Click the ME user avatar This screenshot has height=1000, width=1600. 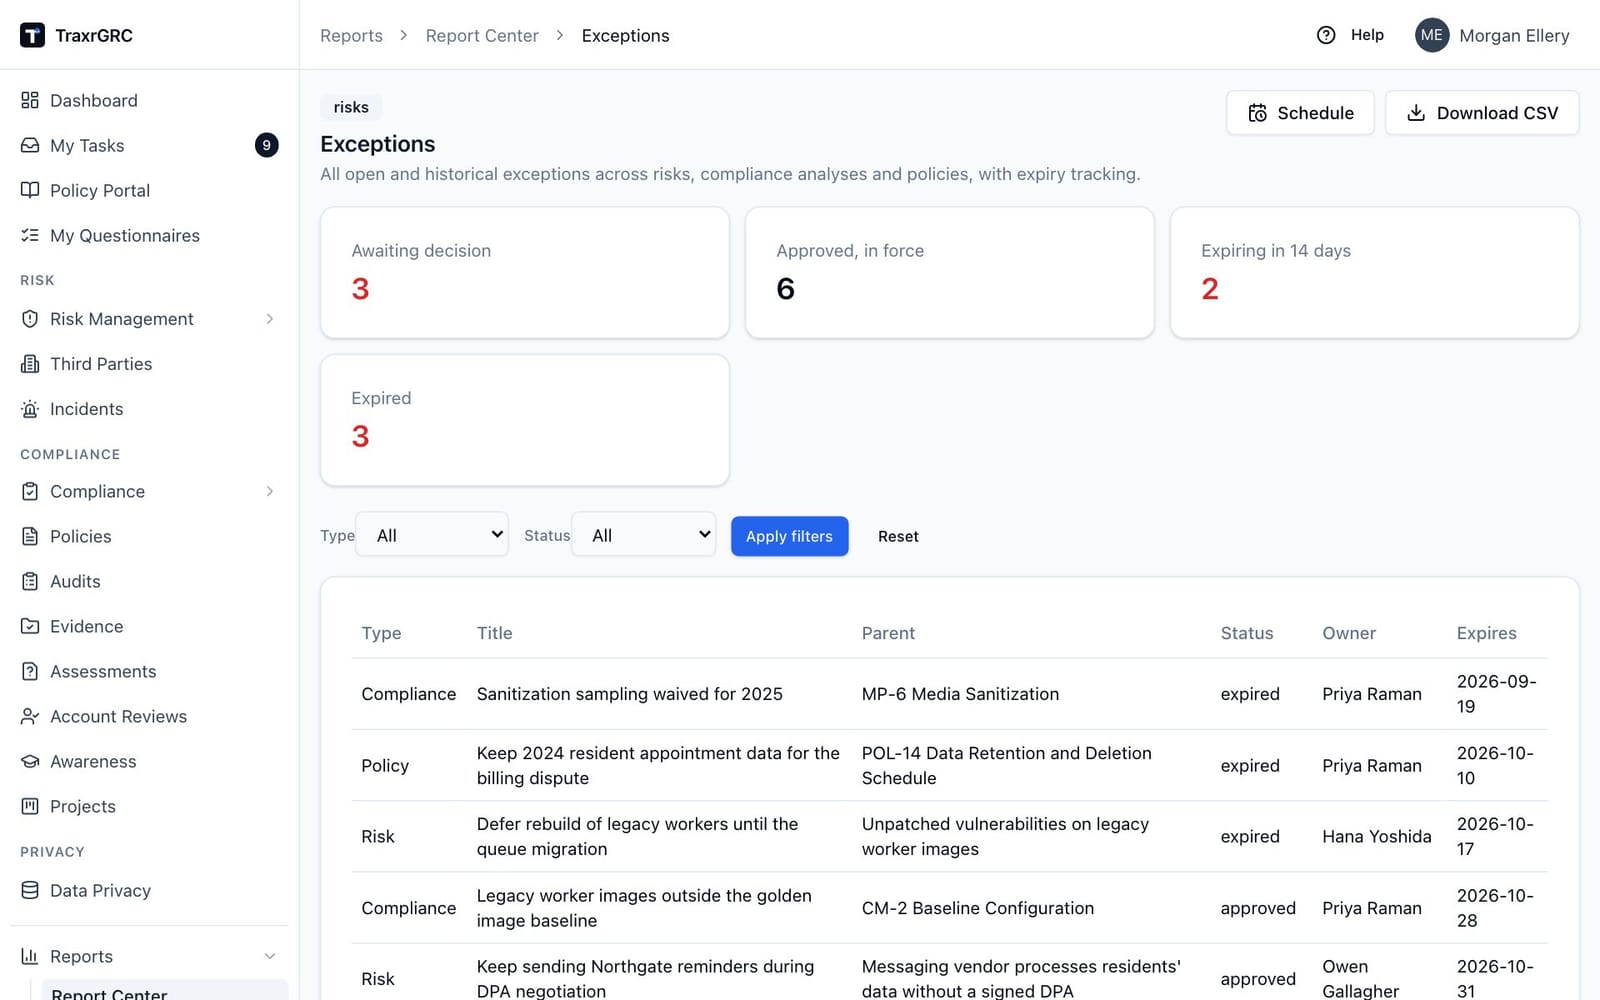[1432, 35]
